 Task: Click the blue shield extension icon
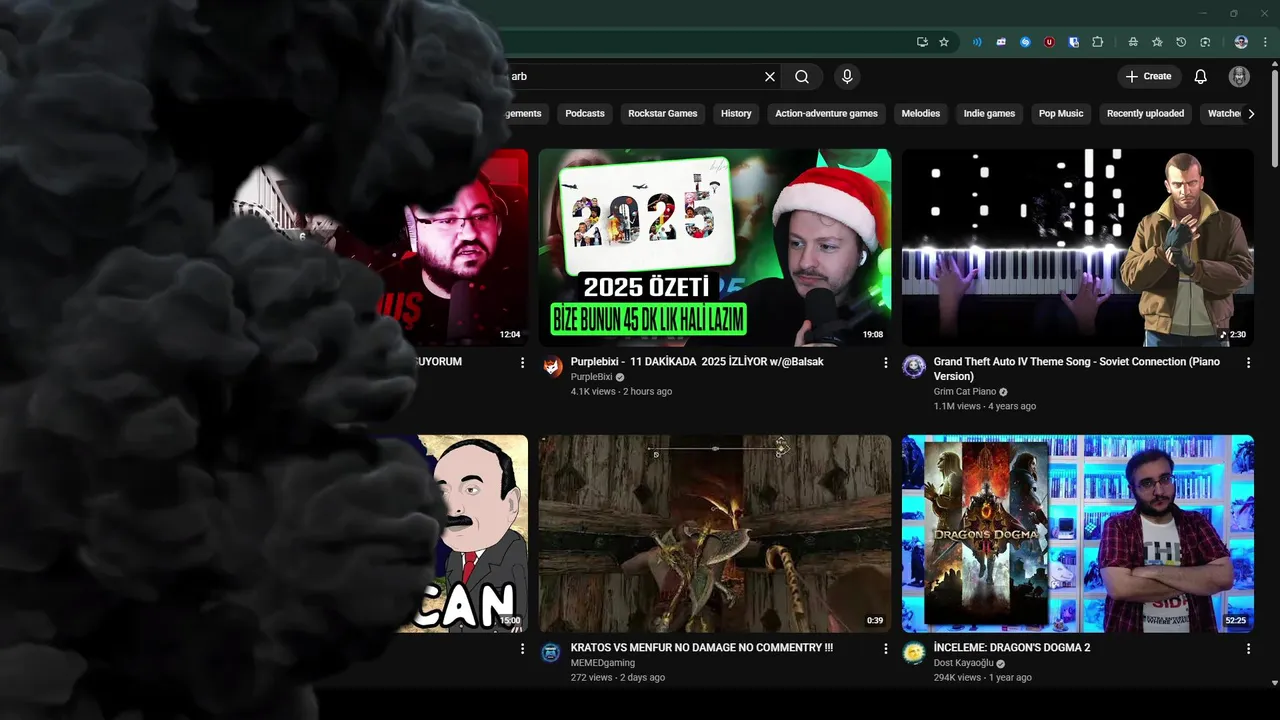(x=1073, y=42)
